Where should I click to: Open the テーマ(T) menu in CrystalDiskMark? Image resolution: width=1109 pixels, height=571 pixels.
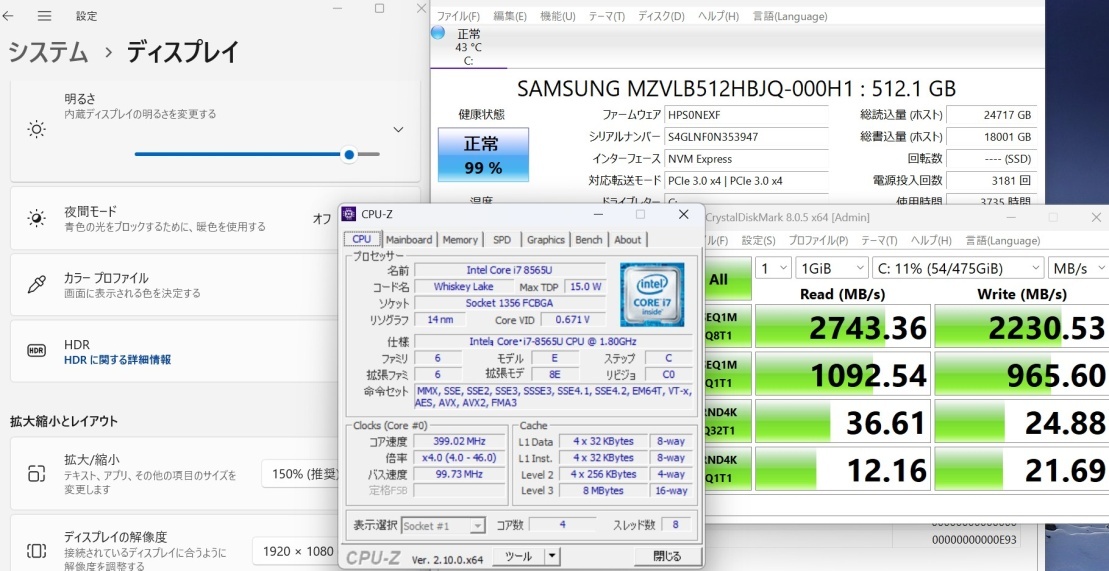click(879, 241)
